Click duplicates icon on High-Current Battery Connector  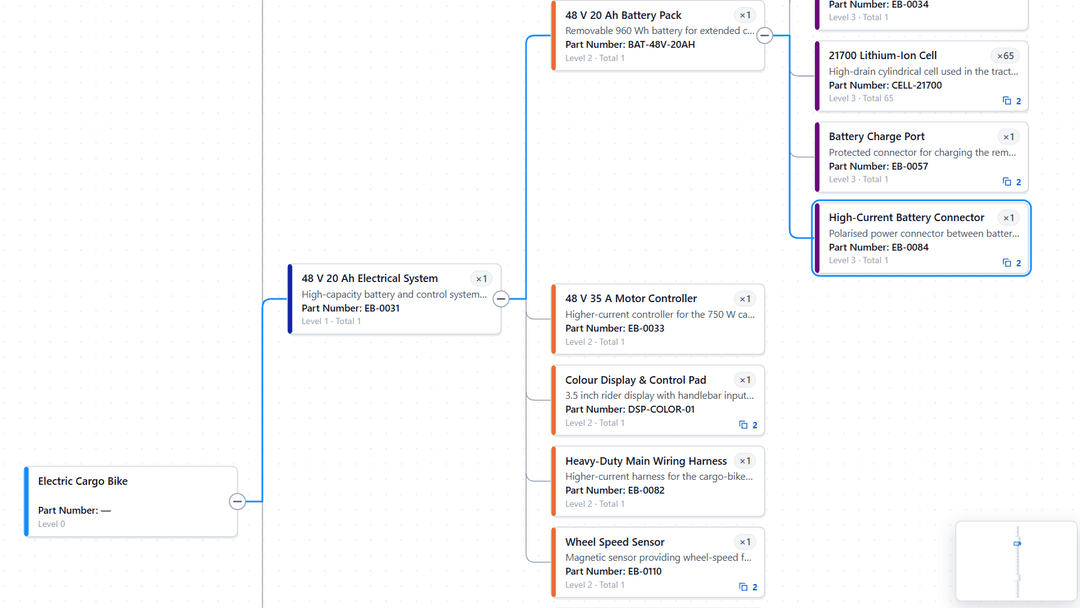(1011, 263)
